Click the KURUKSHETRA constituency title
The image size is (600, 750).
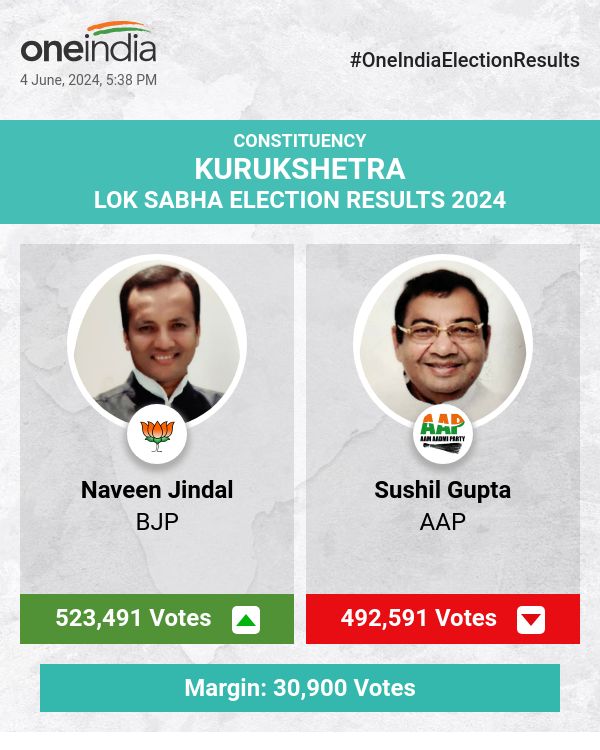[300, 168]
